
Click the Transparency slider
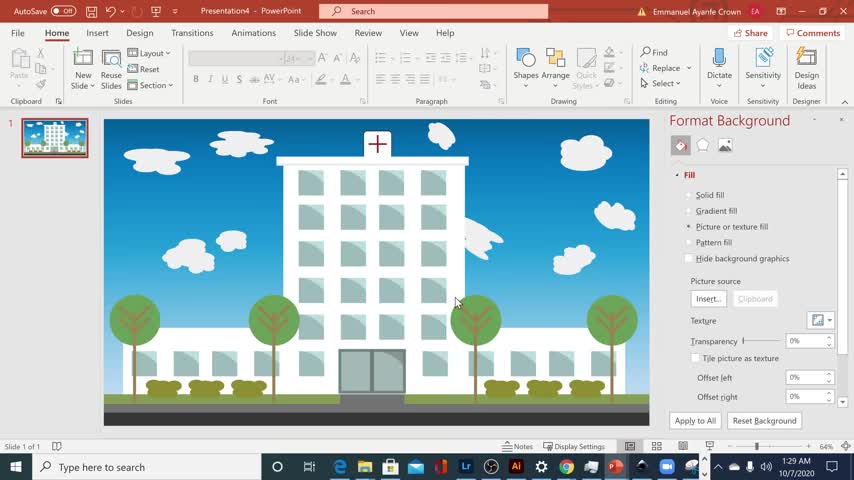(762, 341)
